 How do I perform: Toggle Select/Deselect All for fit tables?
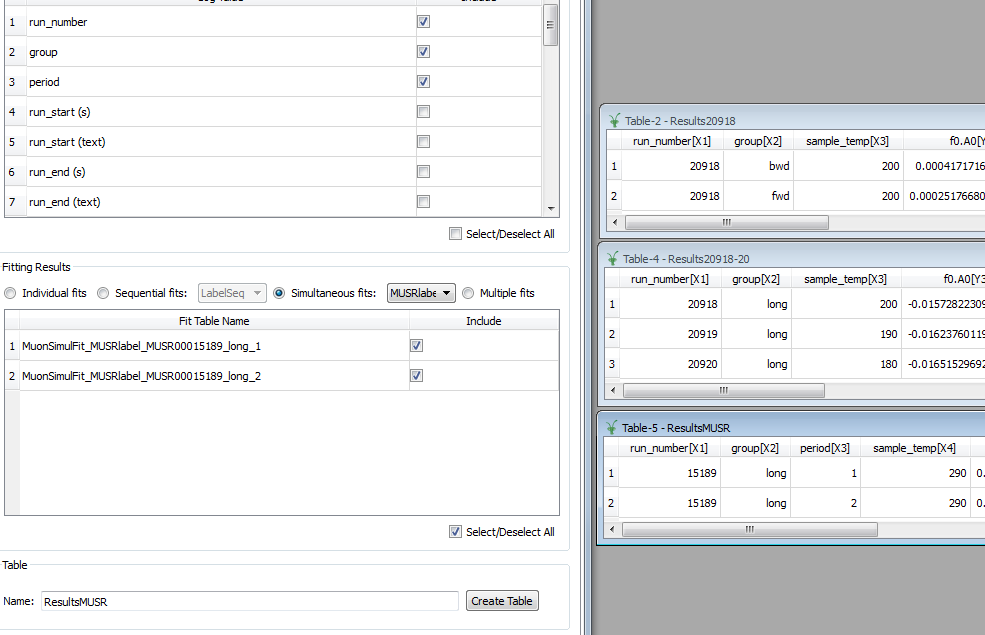[455, 531]
